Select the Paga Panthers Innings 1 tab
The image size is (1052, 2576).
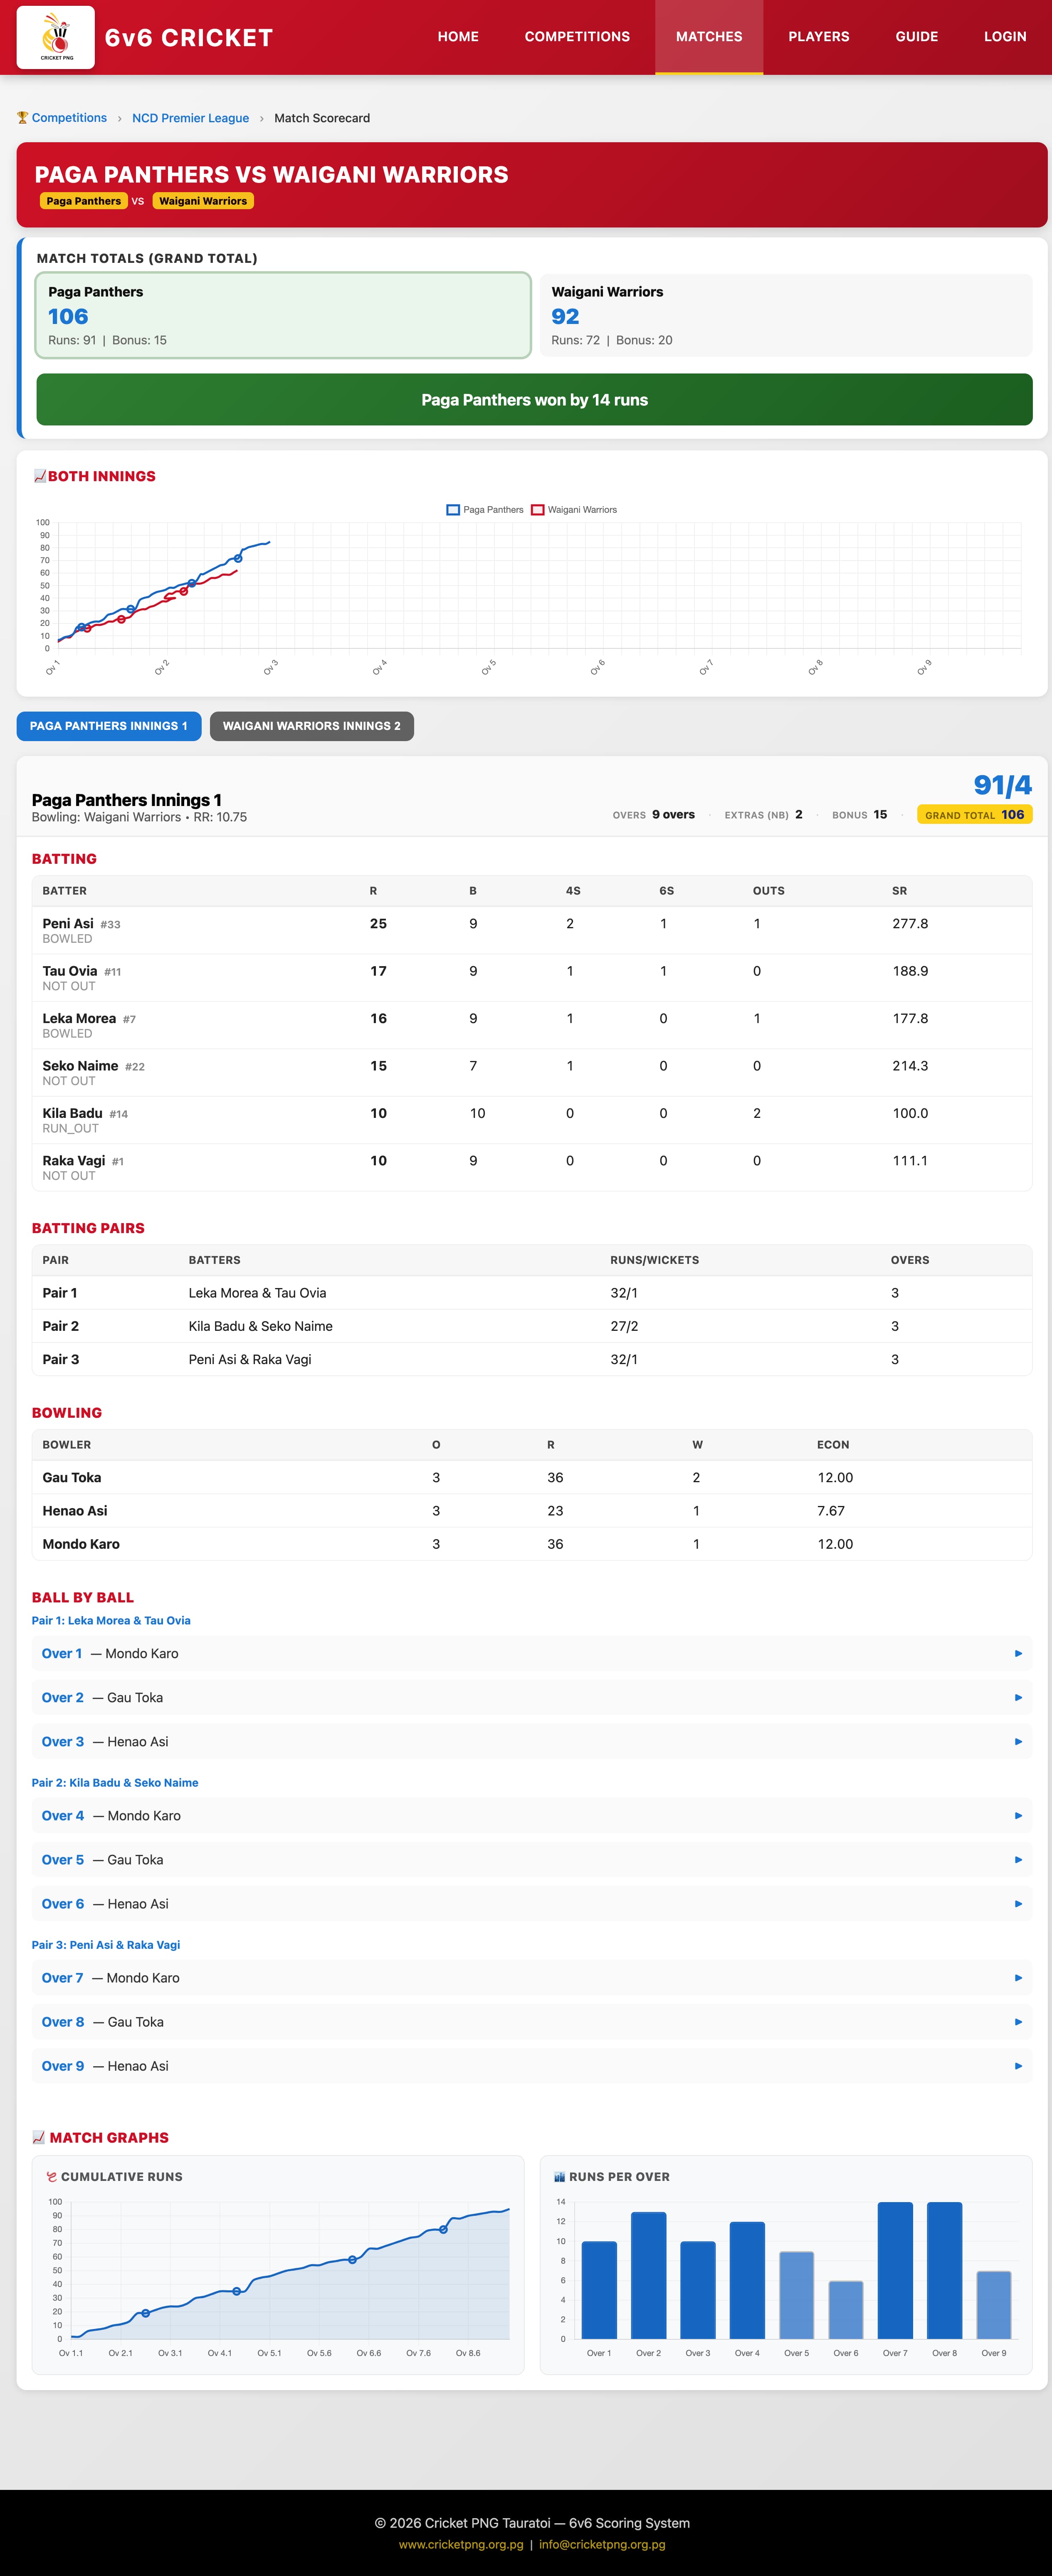point(109,726)
